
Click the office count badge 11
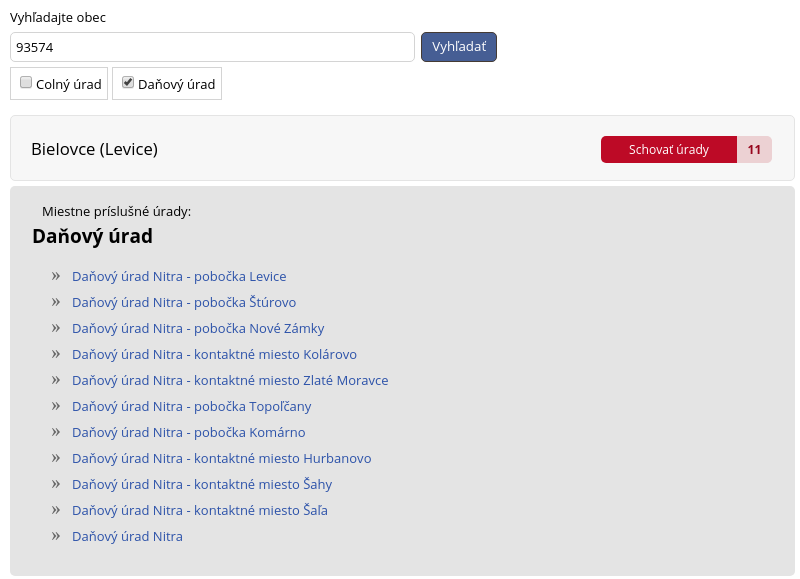click(754, 150)
